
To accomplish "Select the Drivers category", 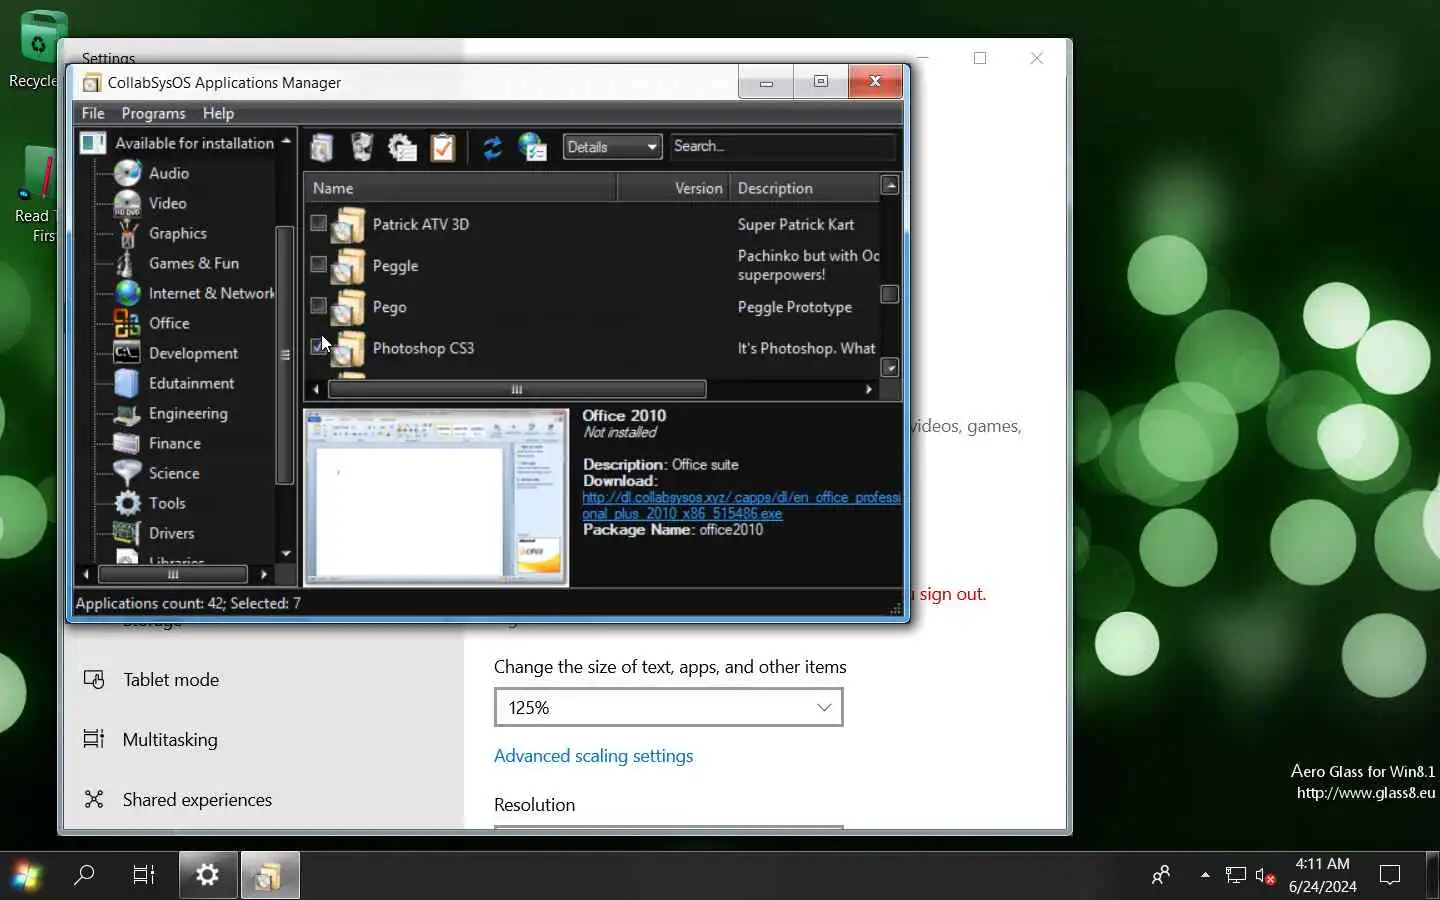I will click(x=171, y=533).
